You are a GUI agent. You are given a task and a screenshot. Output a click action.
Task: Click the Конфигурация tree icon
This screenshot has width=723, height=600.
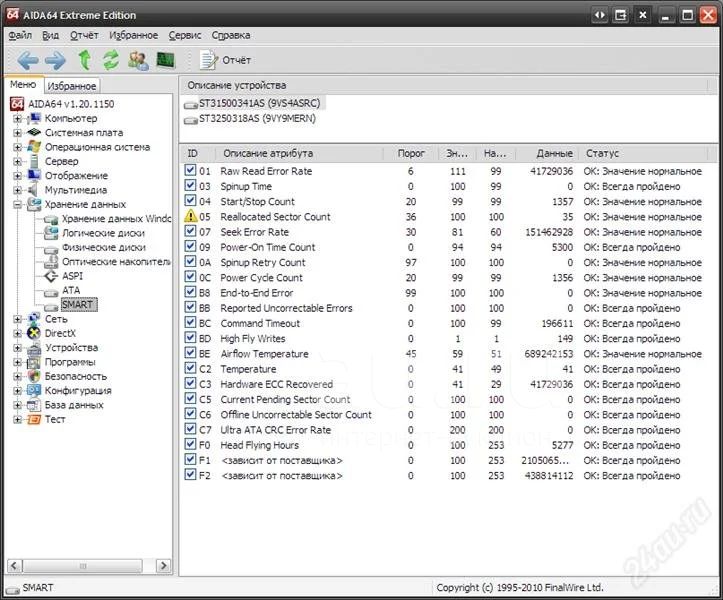pos(34,391)
